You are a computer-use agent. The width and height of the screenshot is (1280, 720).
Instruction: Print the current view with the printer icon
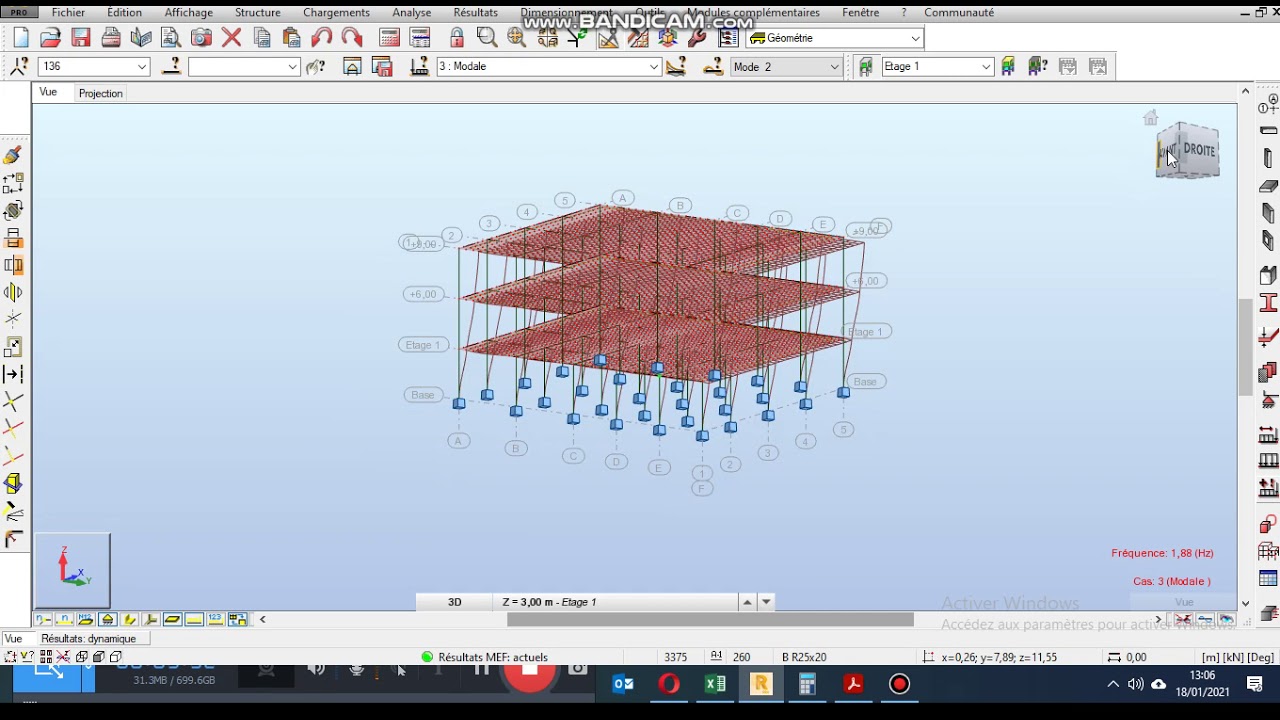click(111, 38)
